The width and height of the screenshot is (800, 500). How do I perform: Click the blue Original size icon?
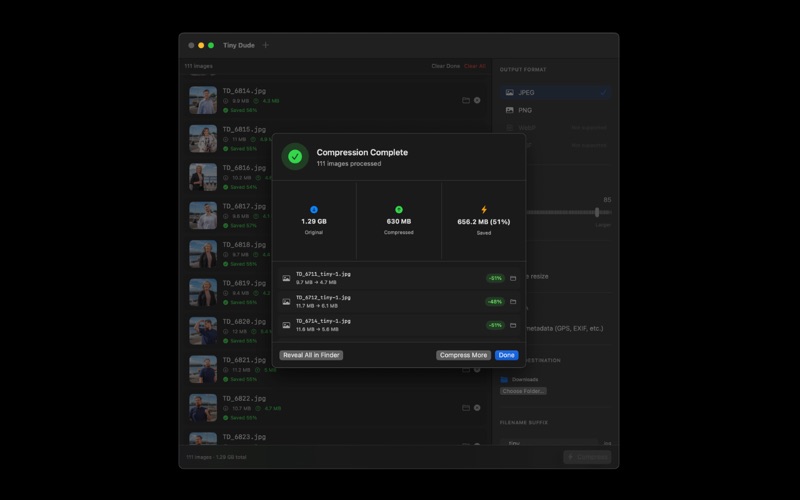tap(314, 210)
